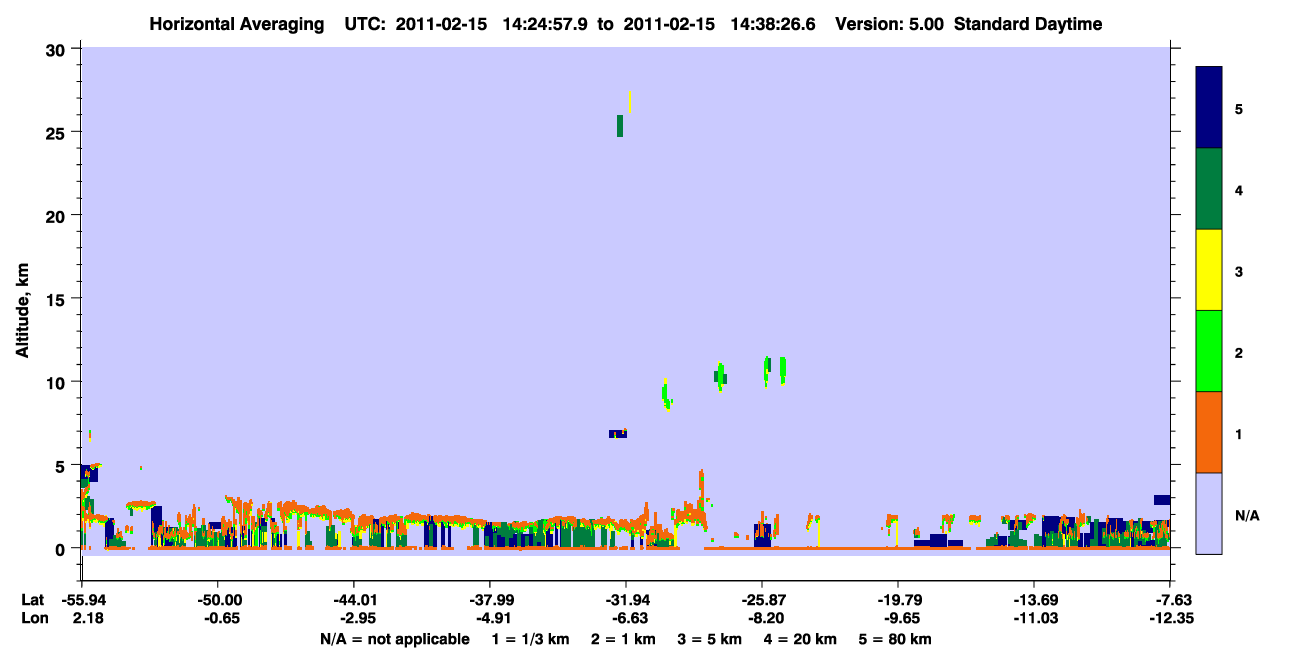Screen dimensions: 1300x667
Task: Click the dark green colorbar segment labeled 4
Action: coord(1209,189)
